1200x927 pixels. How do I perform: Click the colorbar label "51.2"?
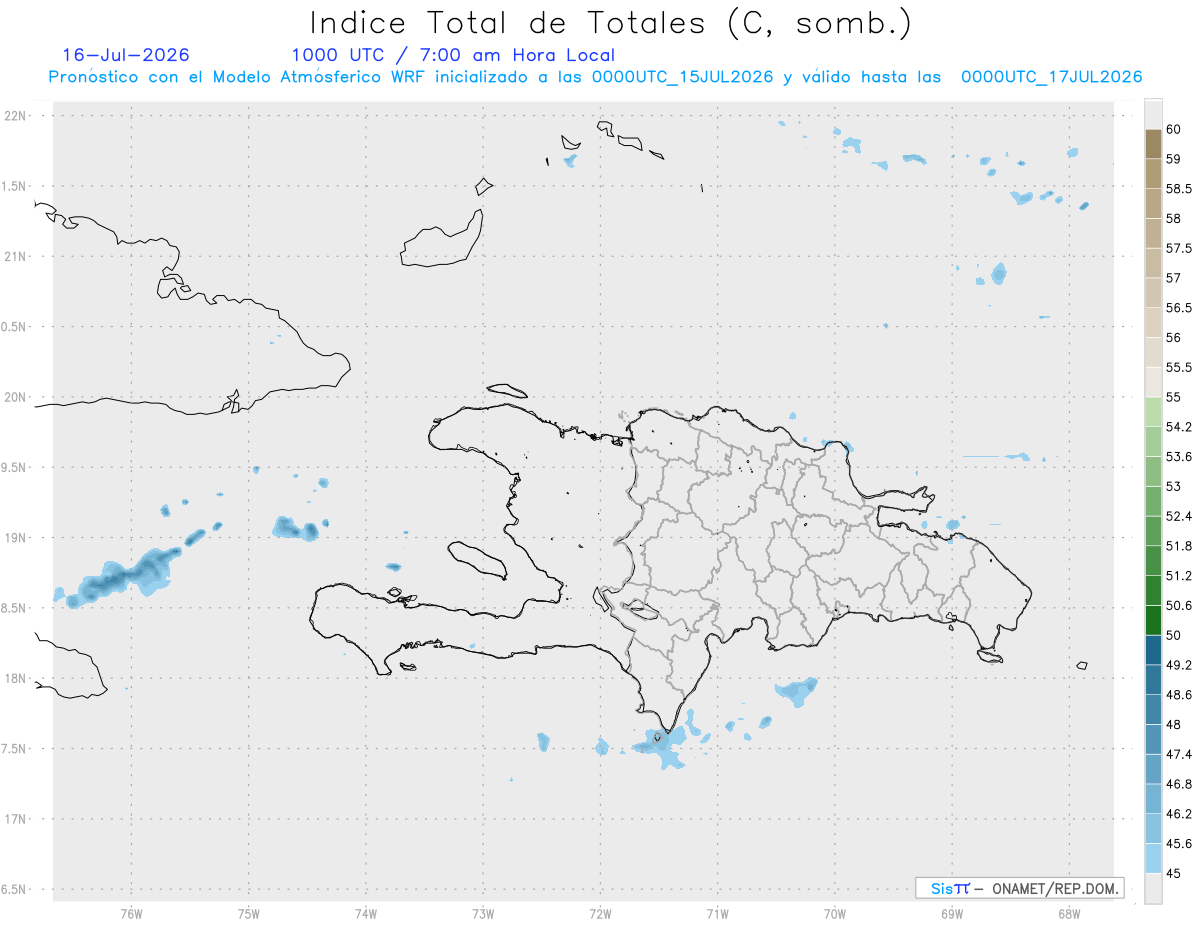pyautogui.click(x=1178, y=576)
